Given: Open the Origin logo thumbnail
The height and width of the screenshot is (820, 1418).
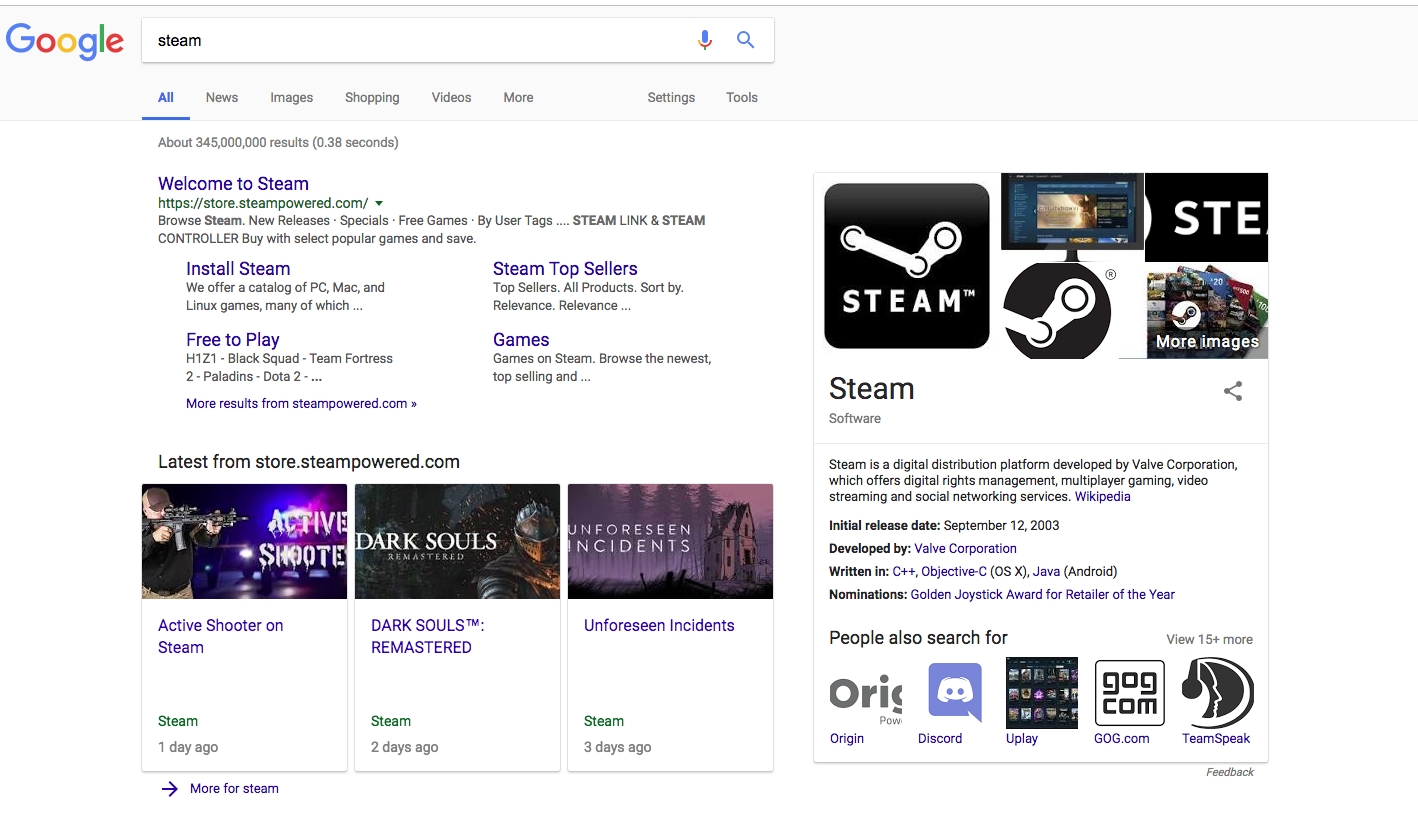Looking at the screenshot, I should click(x=866, y=693).
